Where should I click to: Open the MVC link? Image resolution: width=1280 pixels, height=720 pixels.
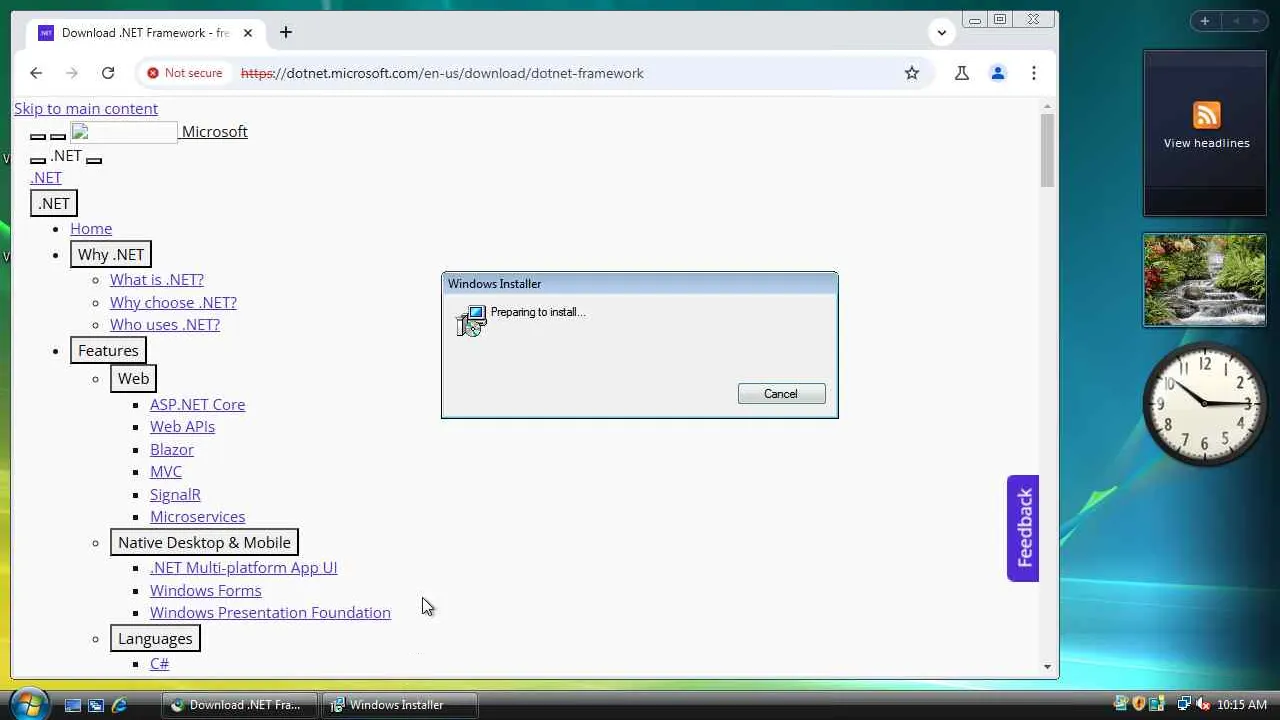pyautogui.click(x=166, y=472)
